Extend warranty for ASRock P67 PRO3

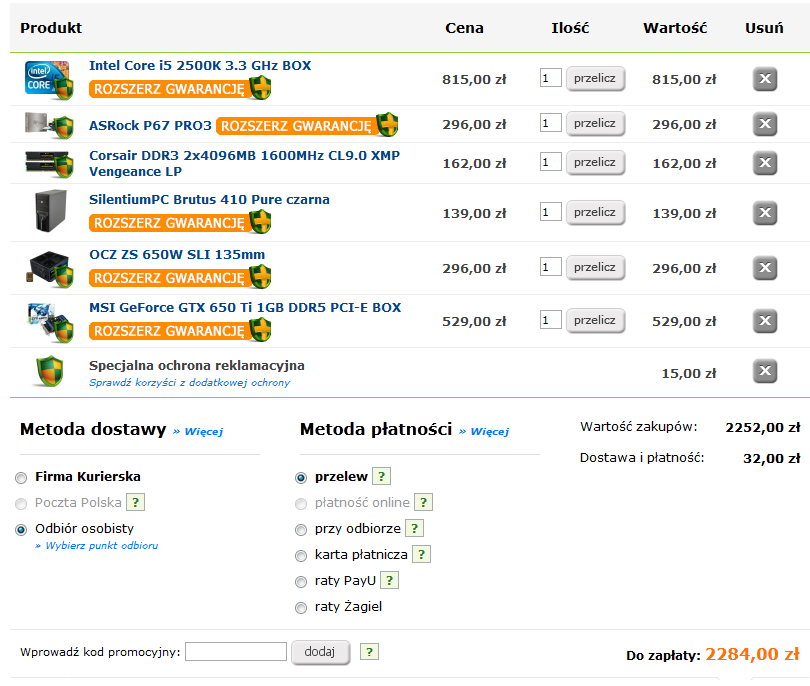(x=307, y=126)
